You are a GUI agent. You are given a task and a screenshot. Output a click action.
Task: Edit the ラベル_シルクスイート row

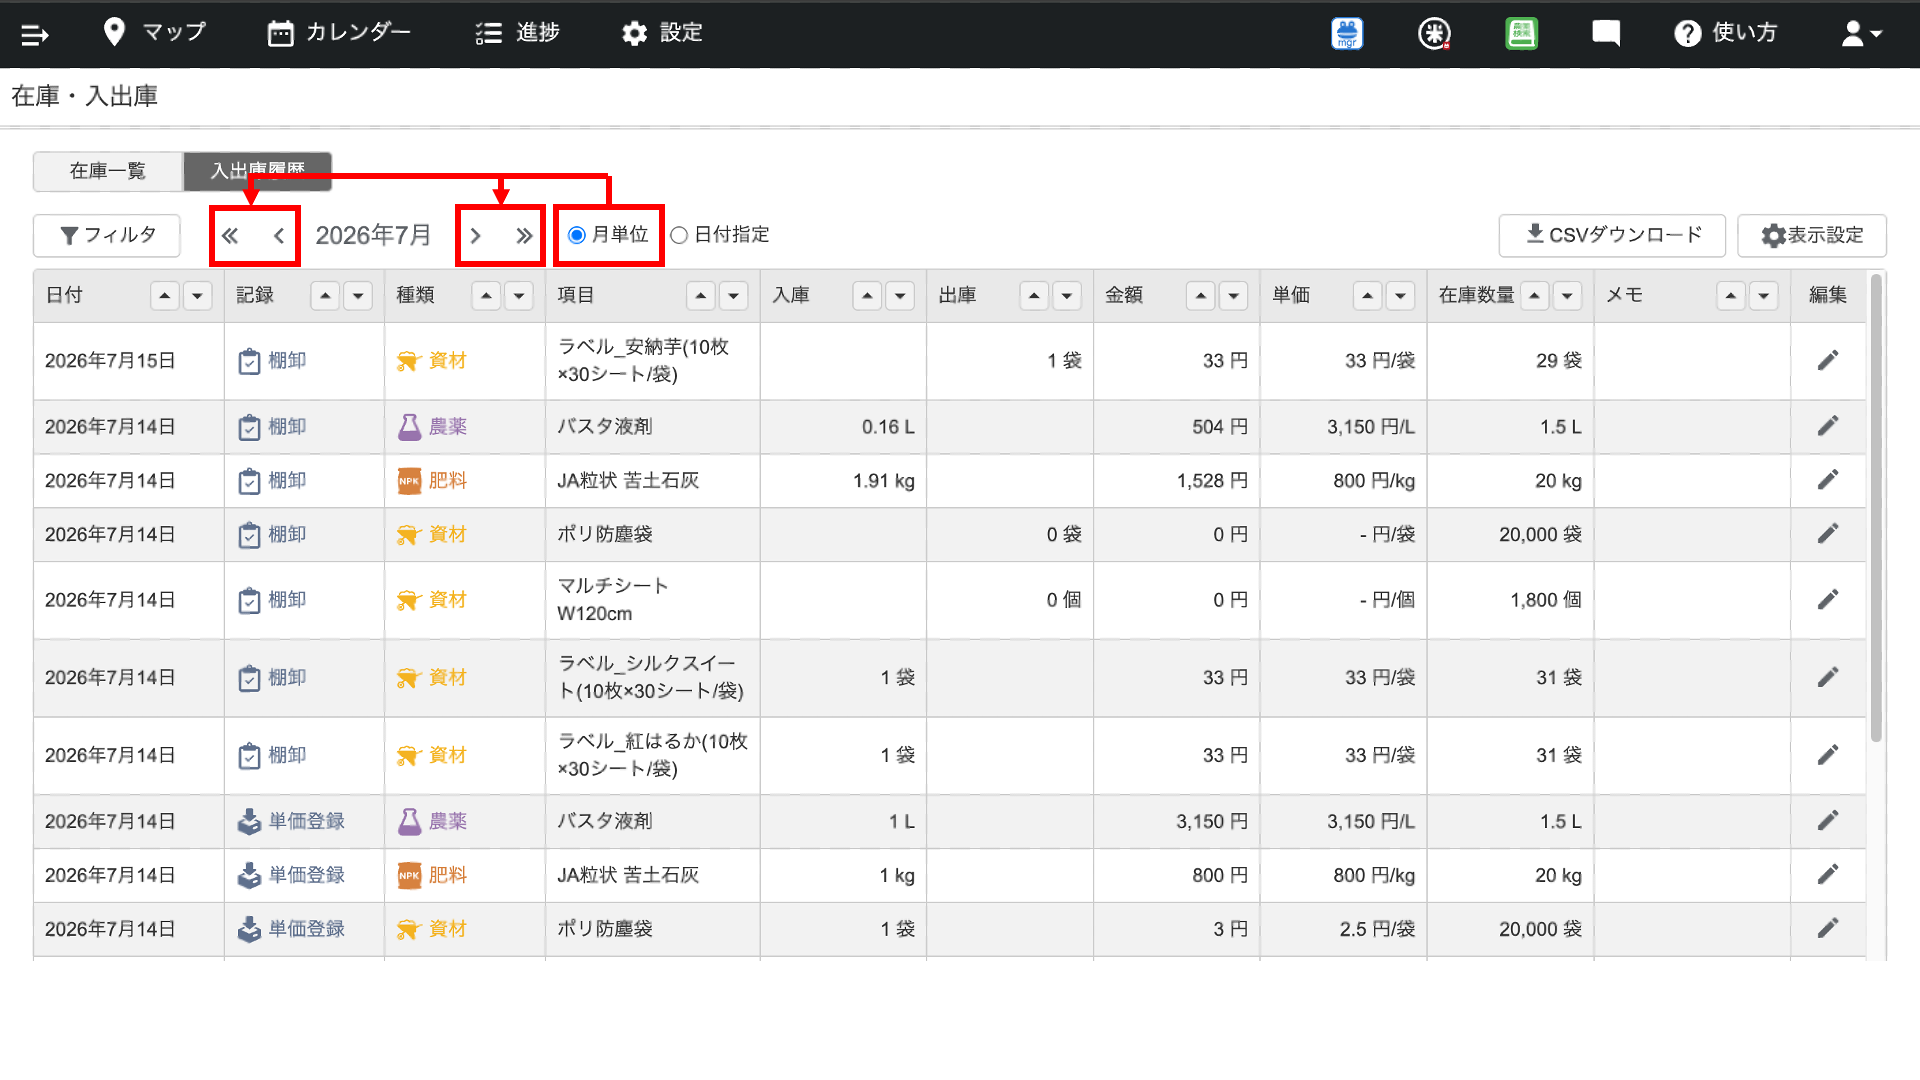1828,677
